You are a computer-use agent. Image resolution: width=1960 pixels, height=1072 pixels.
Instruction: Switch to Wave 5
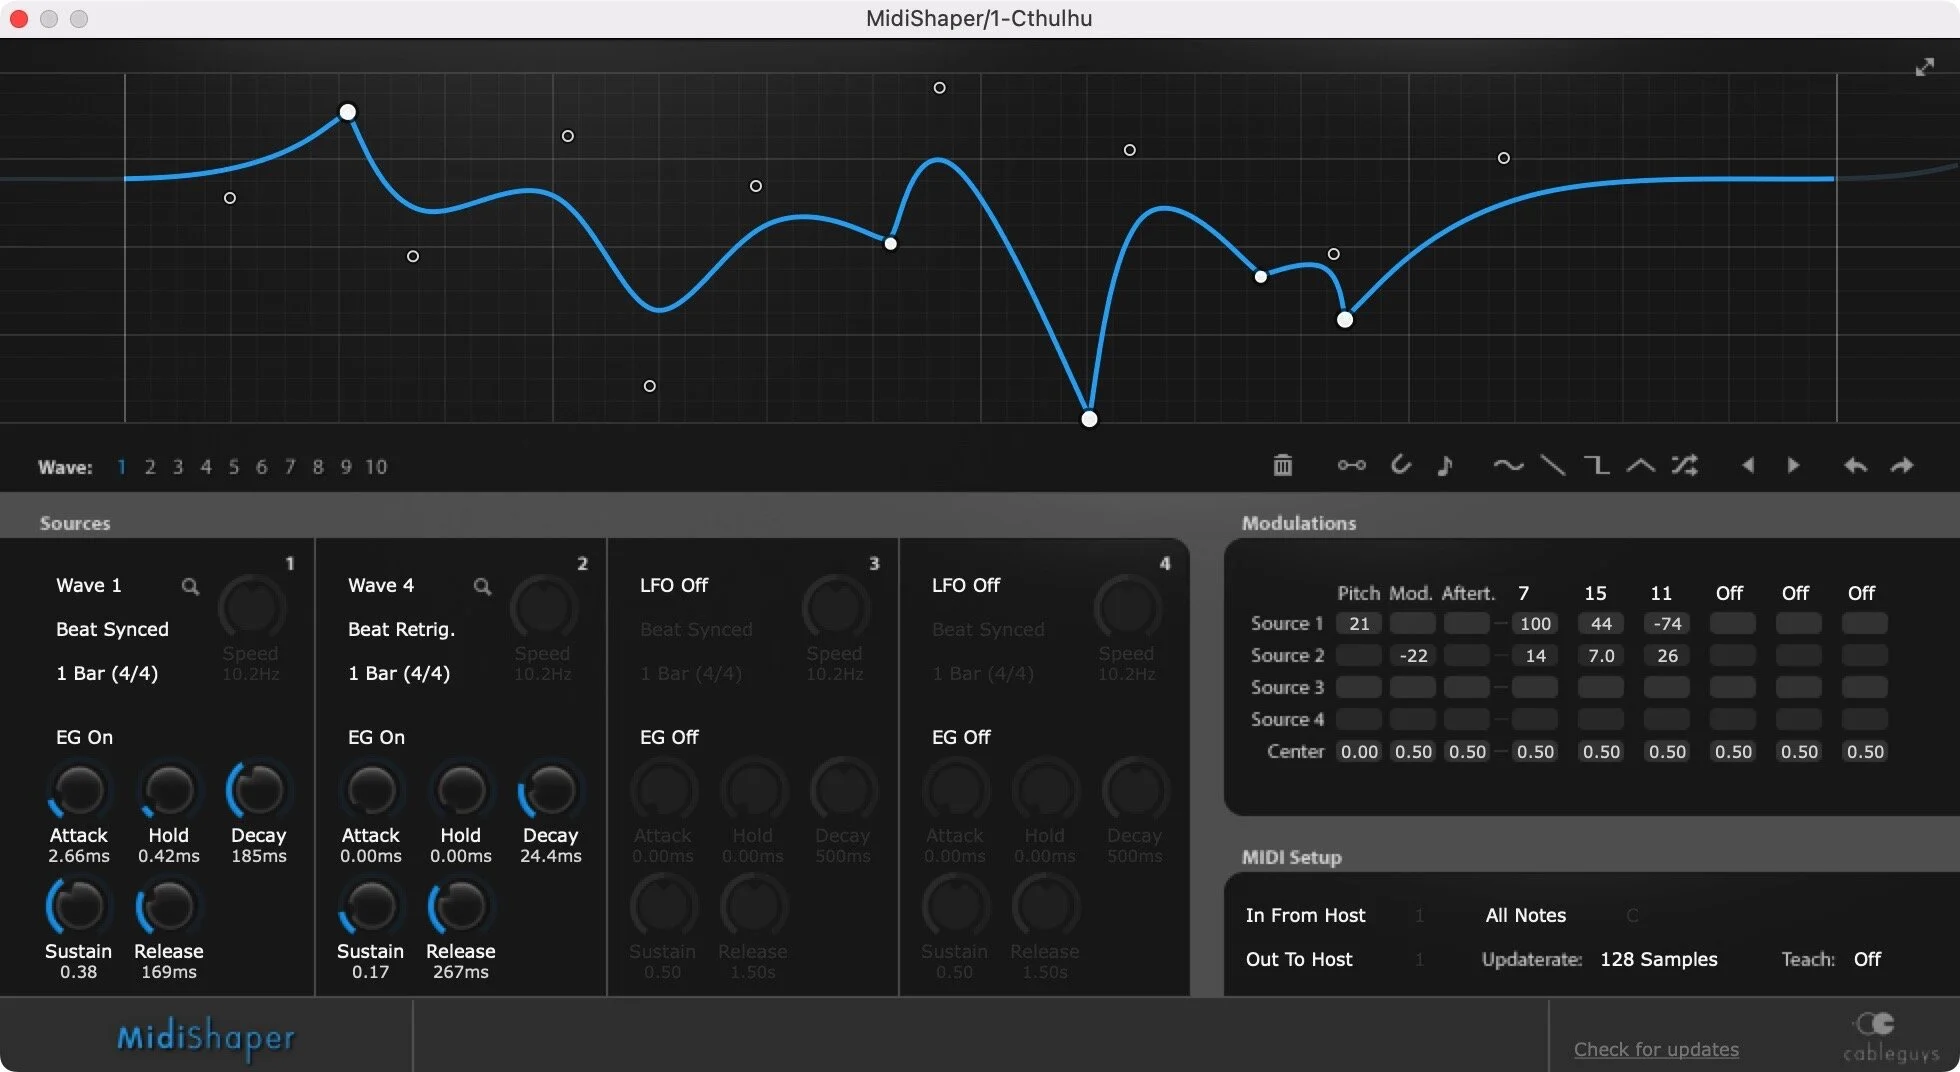click(234, 467)
